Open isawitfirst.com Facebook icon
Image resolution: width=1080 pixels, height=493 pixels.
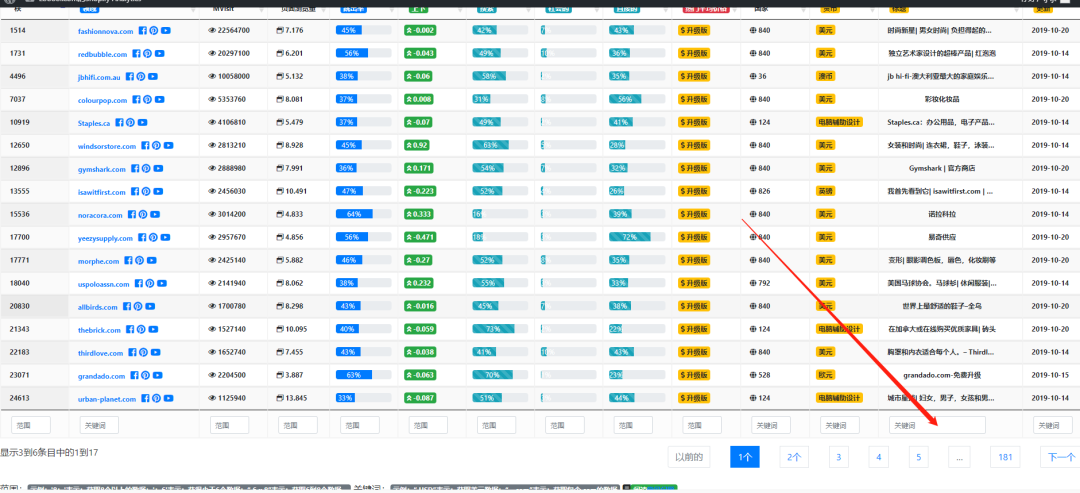135,192
